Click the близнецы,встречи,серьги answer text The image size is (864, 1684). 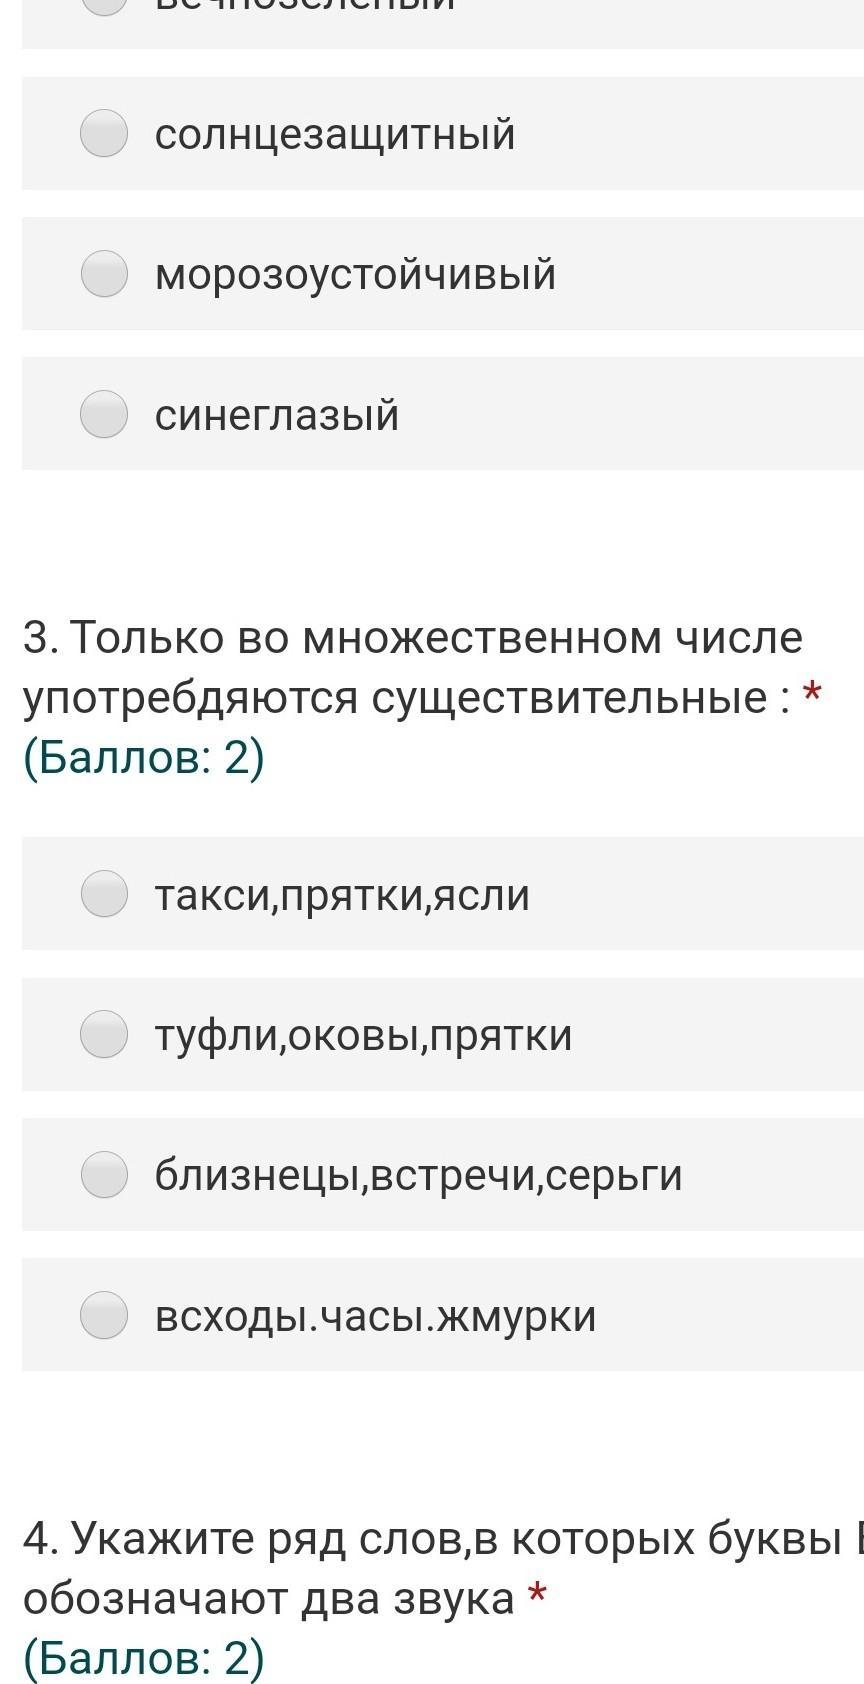coord(418,1175)
